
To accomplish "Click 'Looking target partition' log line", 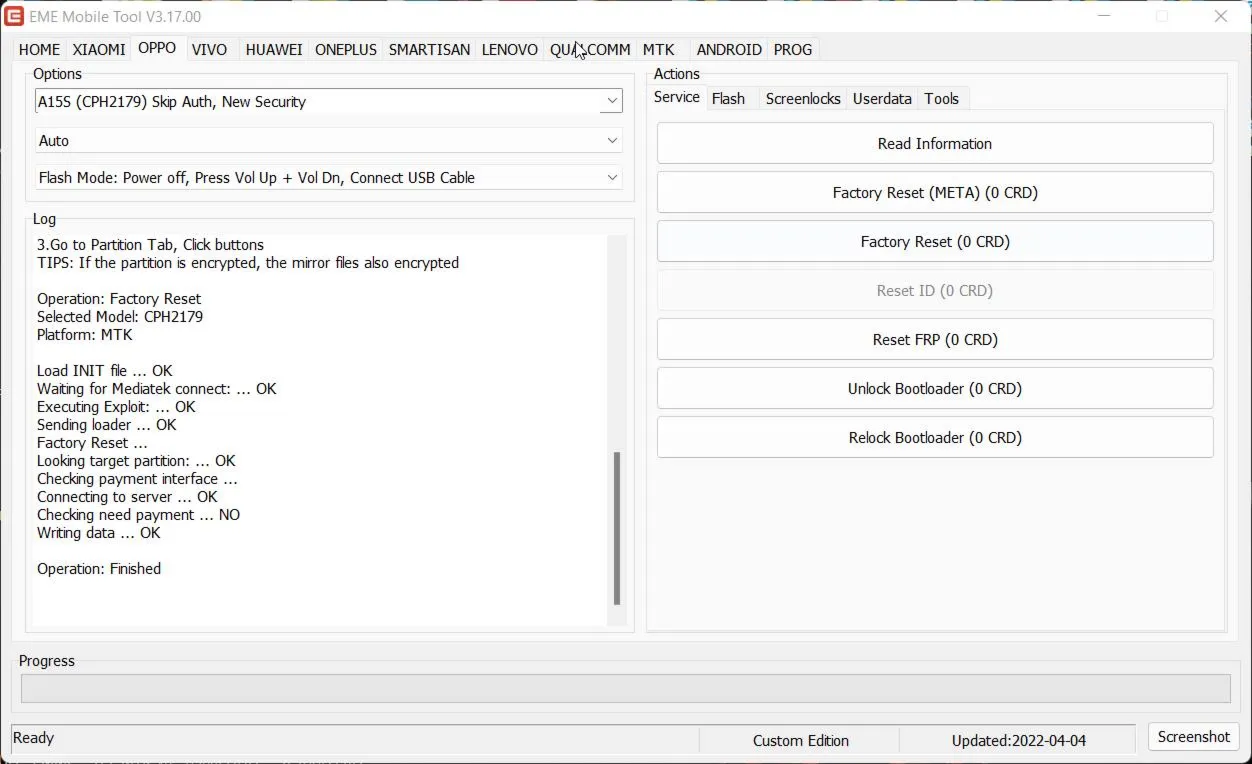I will click(136, 460).
